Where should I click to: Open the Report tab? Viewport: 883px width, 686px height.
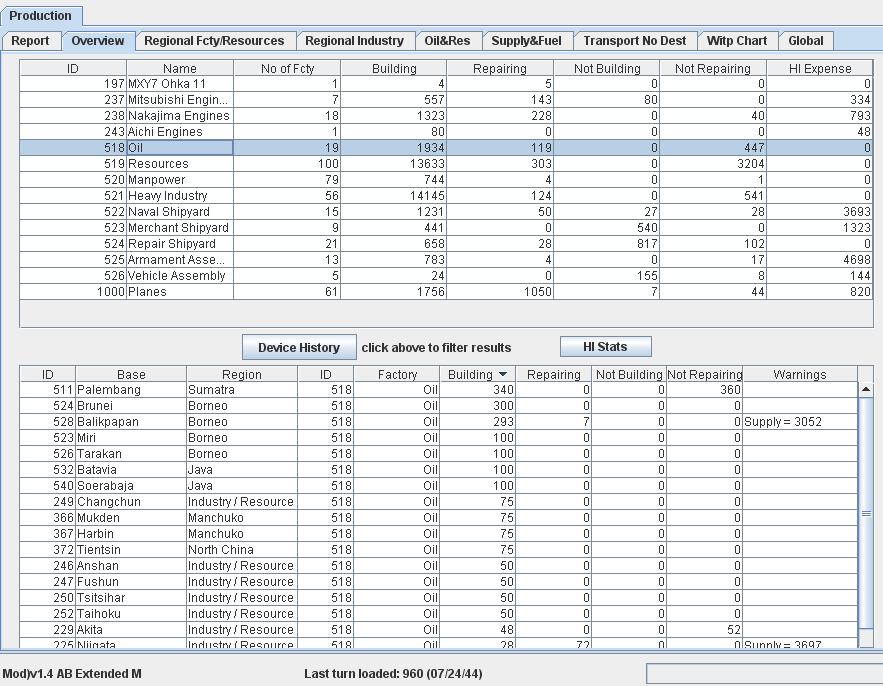coord(30,41)
